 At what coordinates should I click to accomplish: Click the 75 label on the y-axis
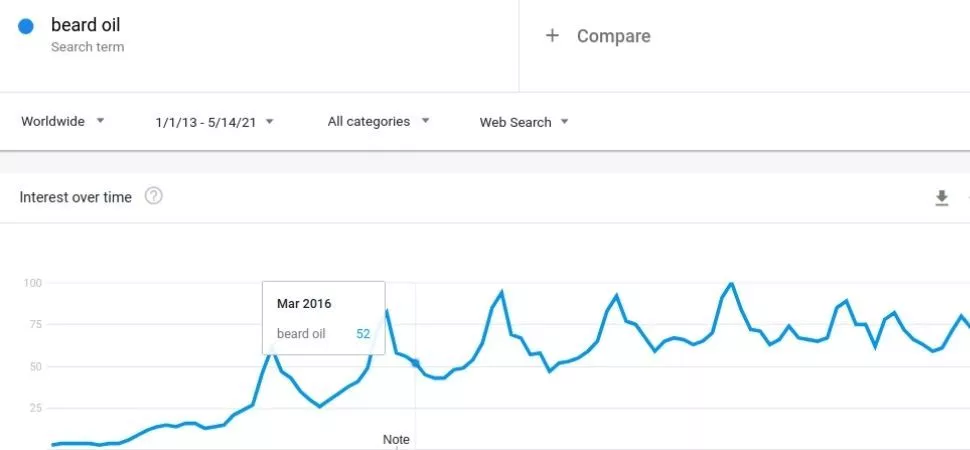point(36,324)
